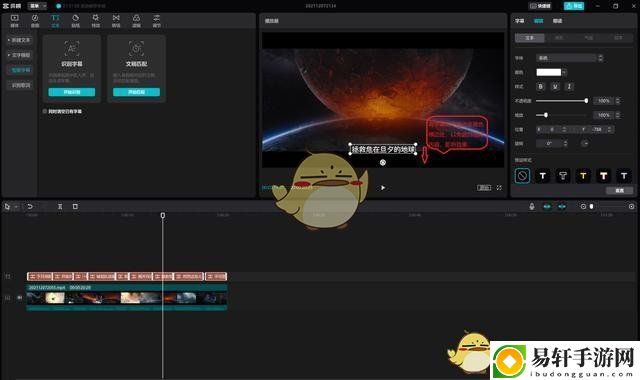Screen dimensions: 640x380
Task: Toggle the clear existing subtitles checkbox
Action: click(x=45, y=111)
